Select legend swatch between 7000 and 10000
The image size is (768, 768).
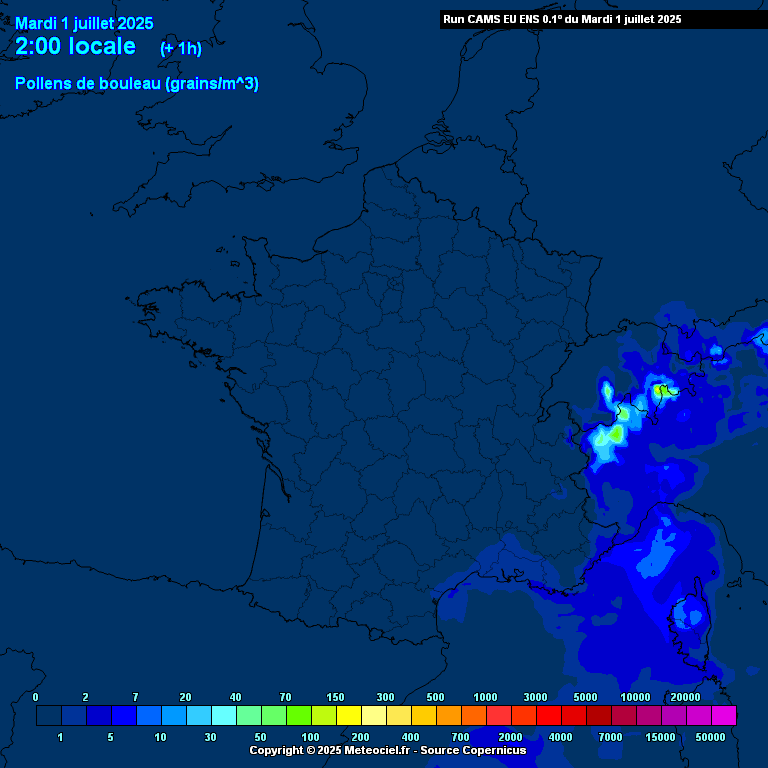pos(624,715)
